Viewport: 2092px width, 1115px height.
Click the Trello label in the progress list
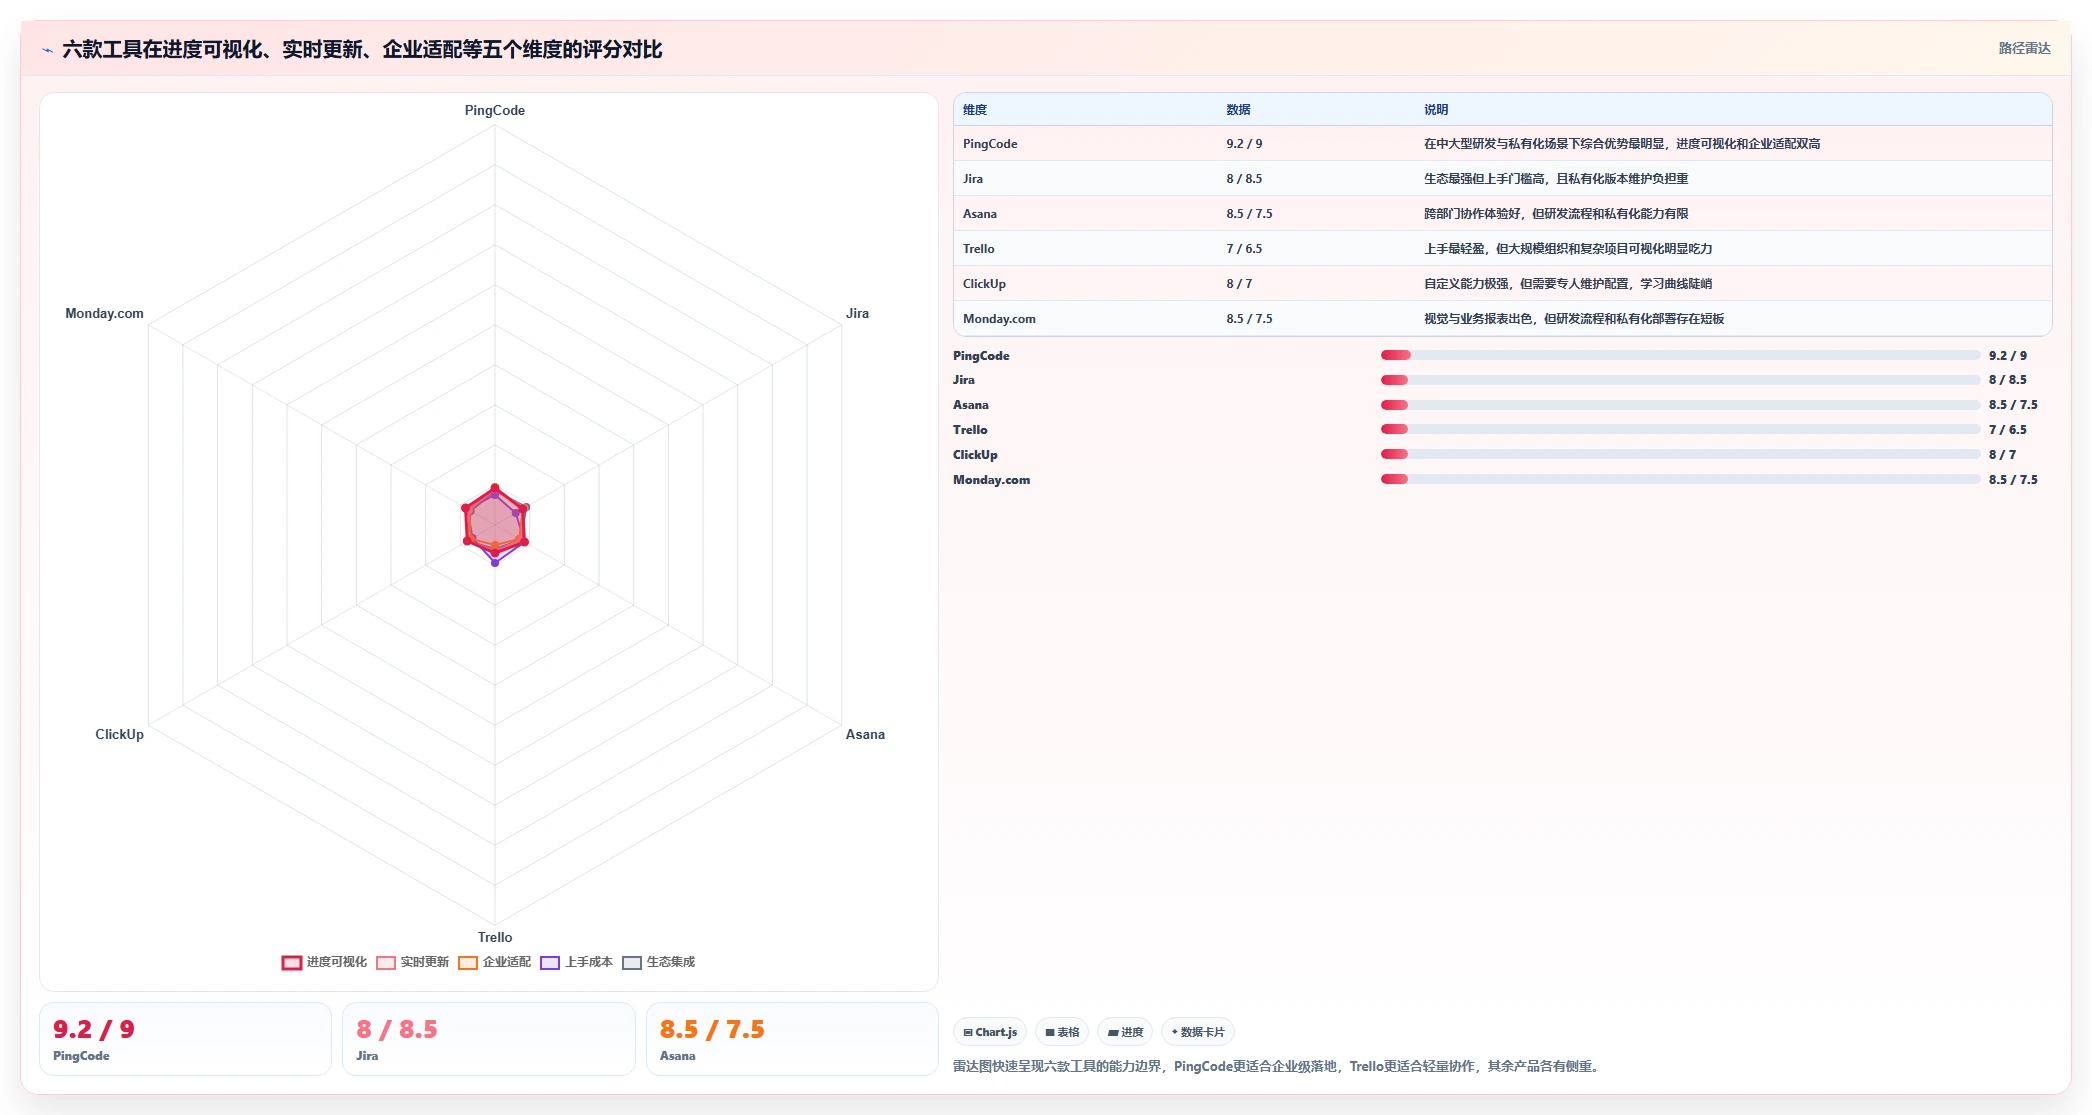coord(970,430)
